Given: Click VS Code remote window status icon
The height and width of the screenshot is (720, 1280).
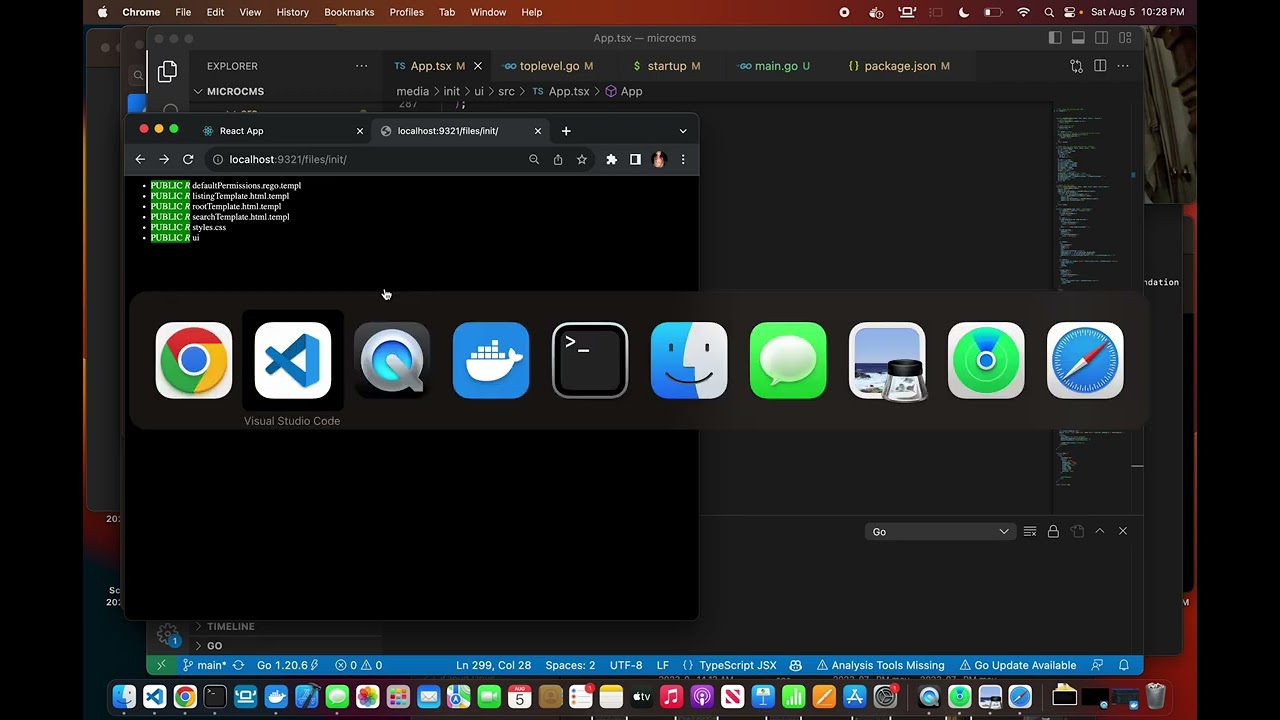Looking at the screenshot, I should click(161, 665).
